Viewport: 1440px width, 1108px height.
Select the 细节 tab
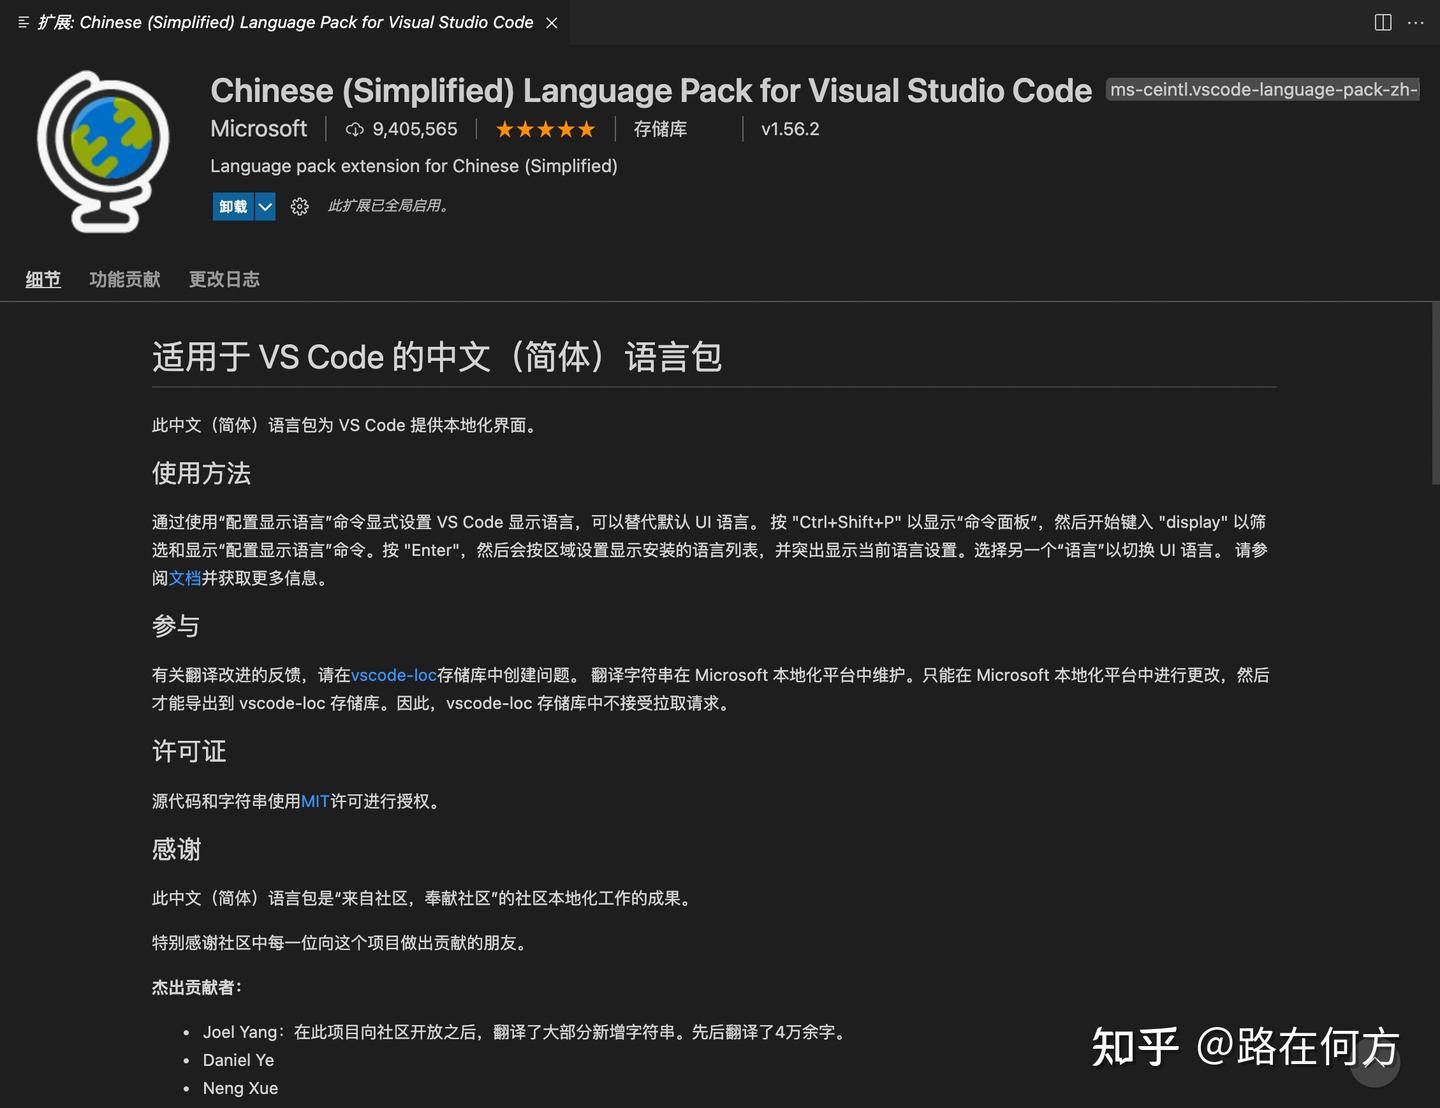[42, 279]
